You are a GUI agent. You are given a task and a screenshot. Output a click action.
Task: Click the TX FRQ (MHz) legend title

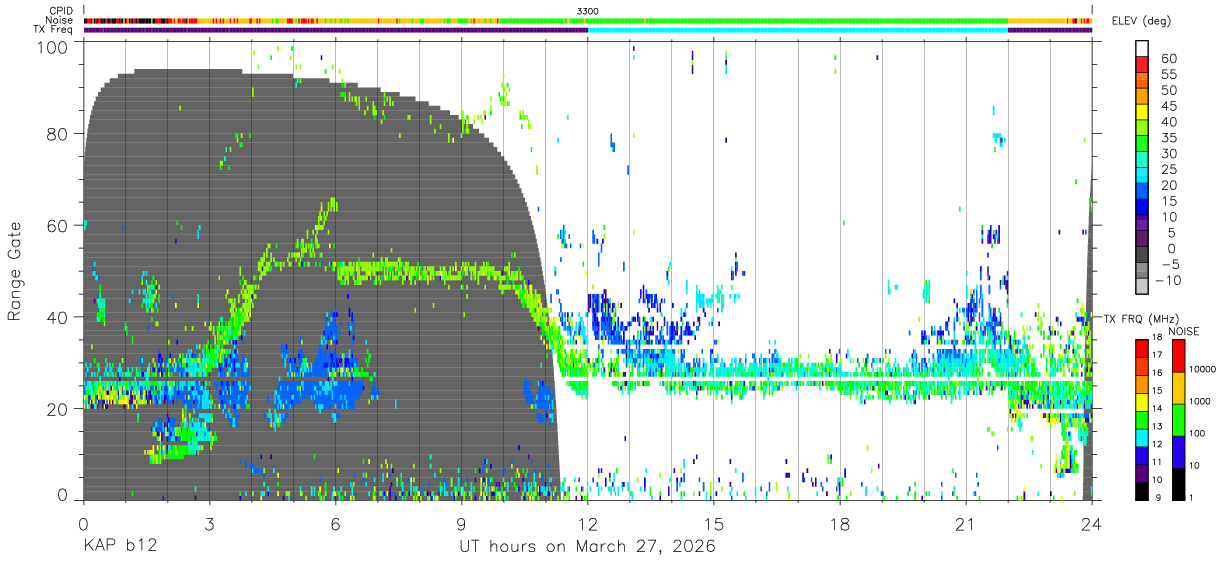1140,318
